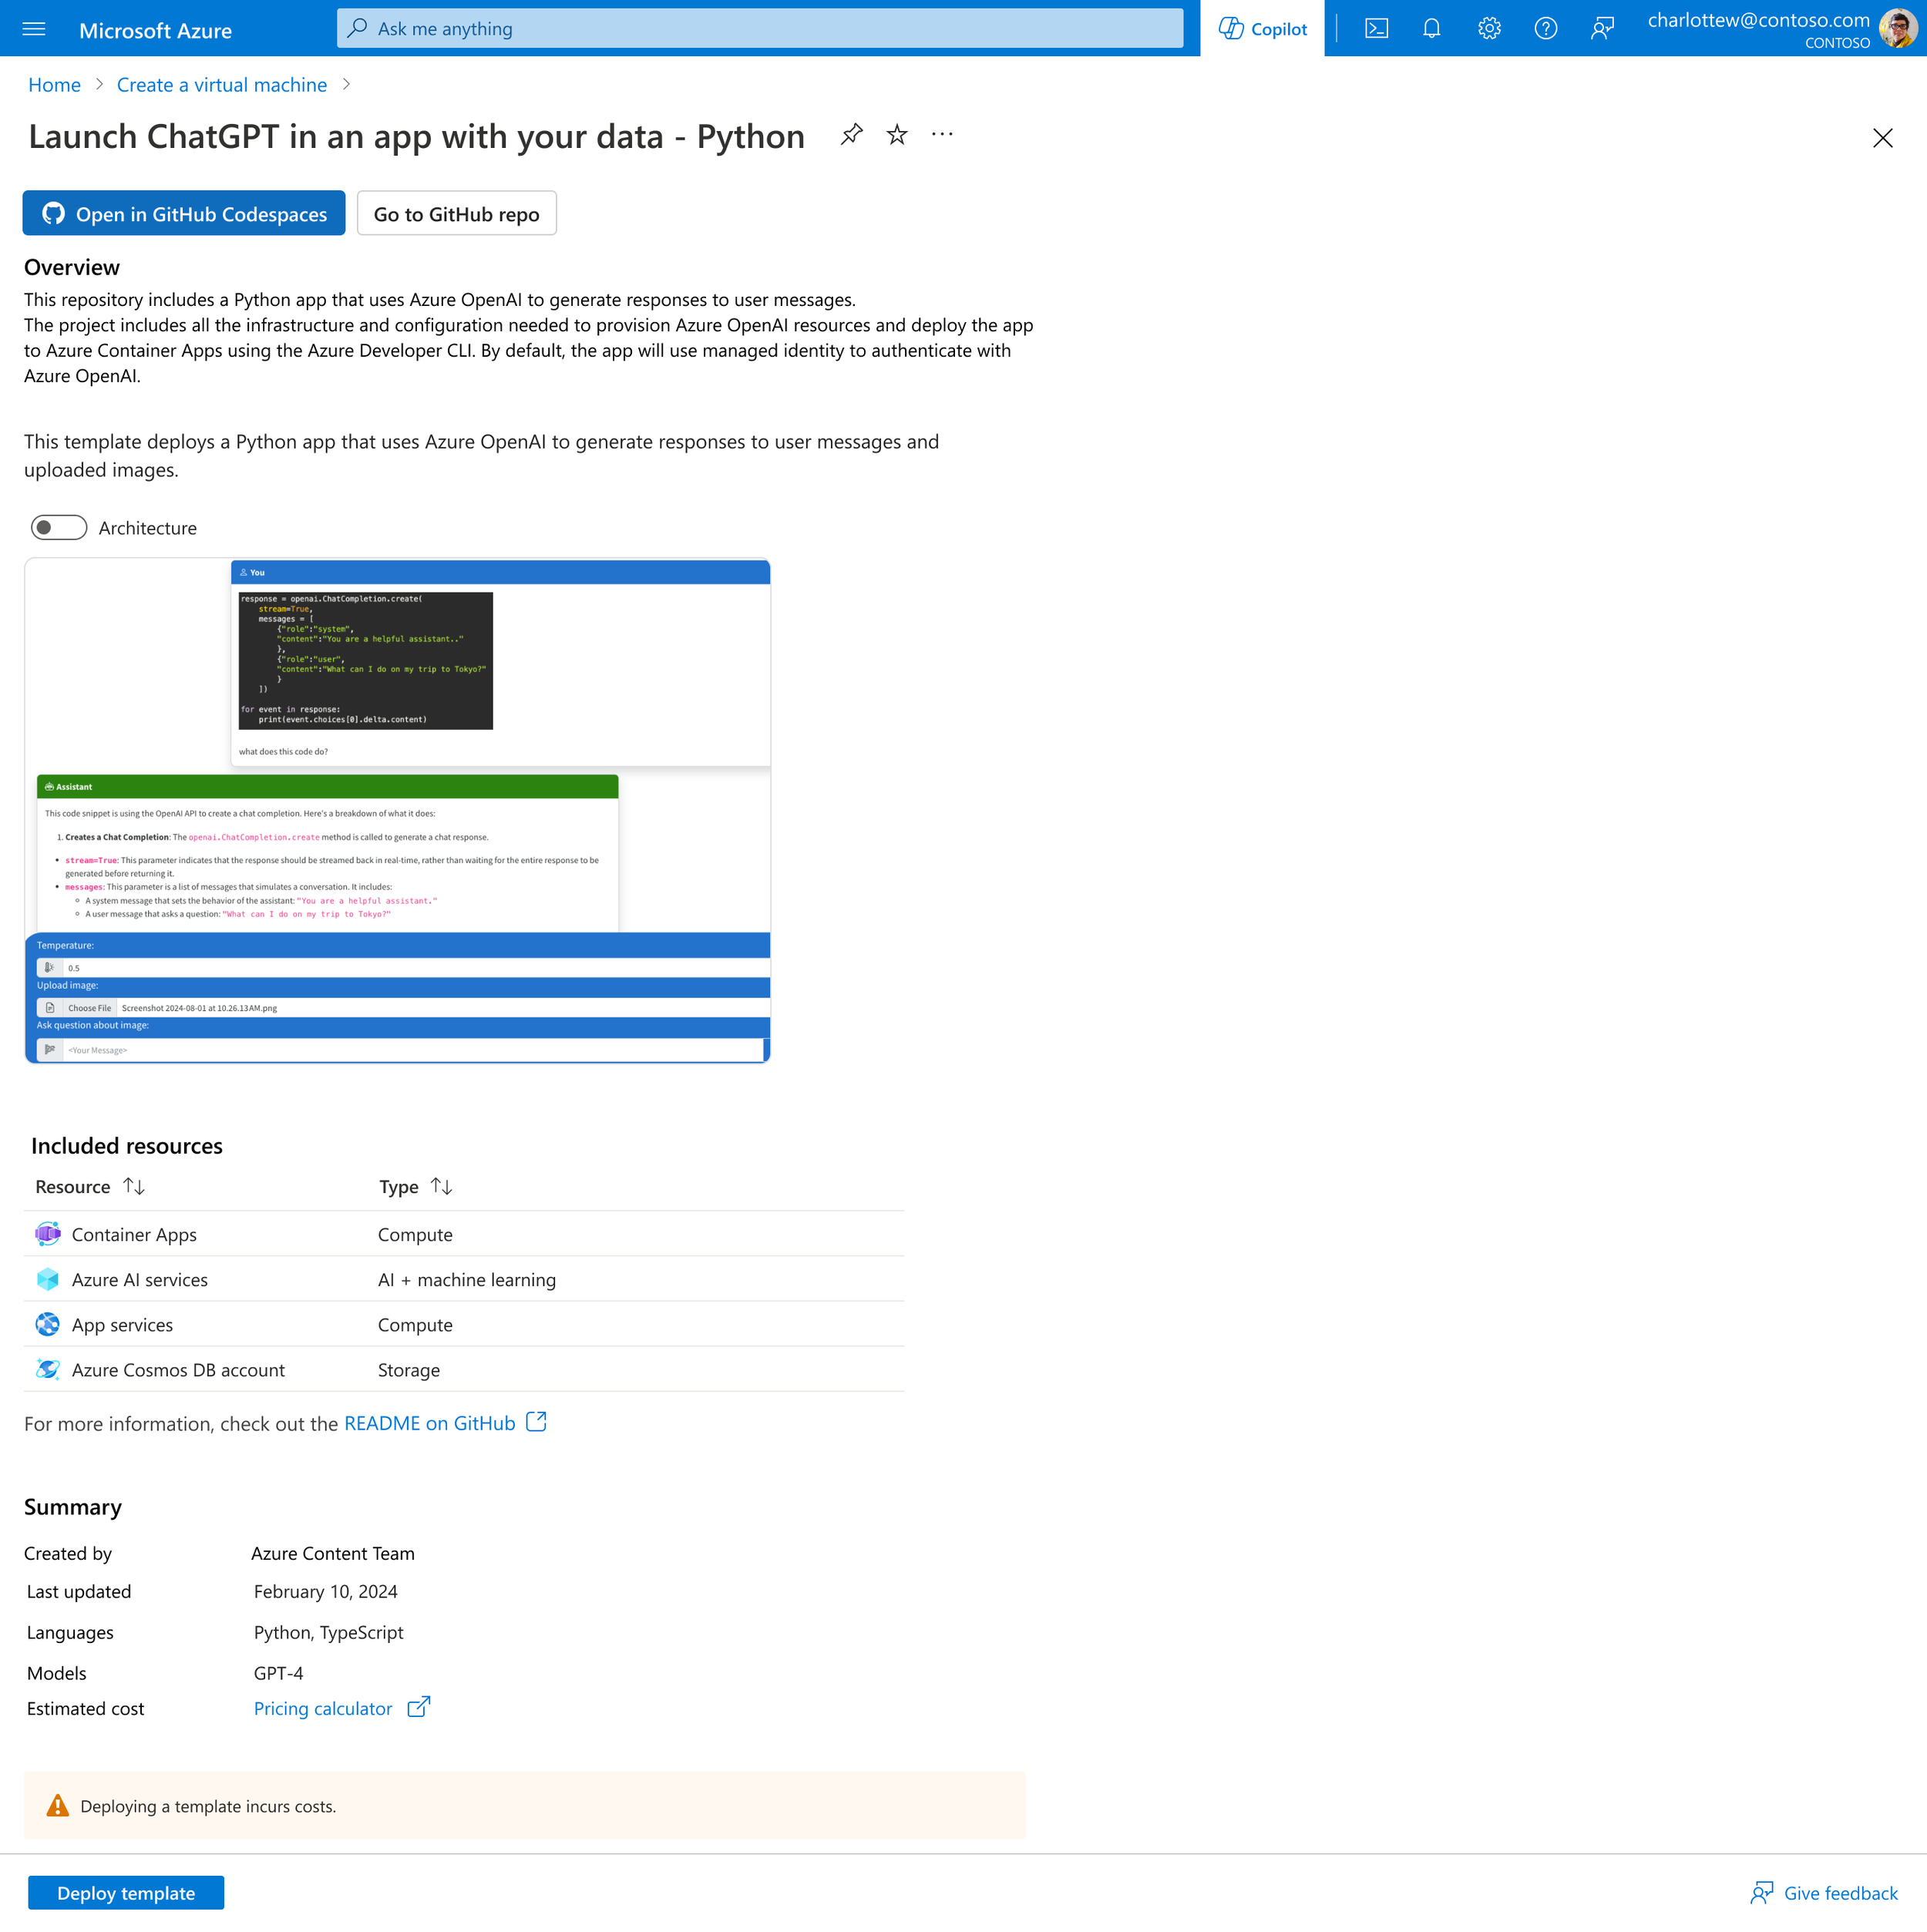Click the help question mark icon
The height and width of the screenshot is (1932, 1927).
tap(1545, 29)
